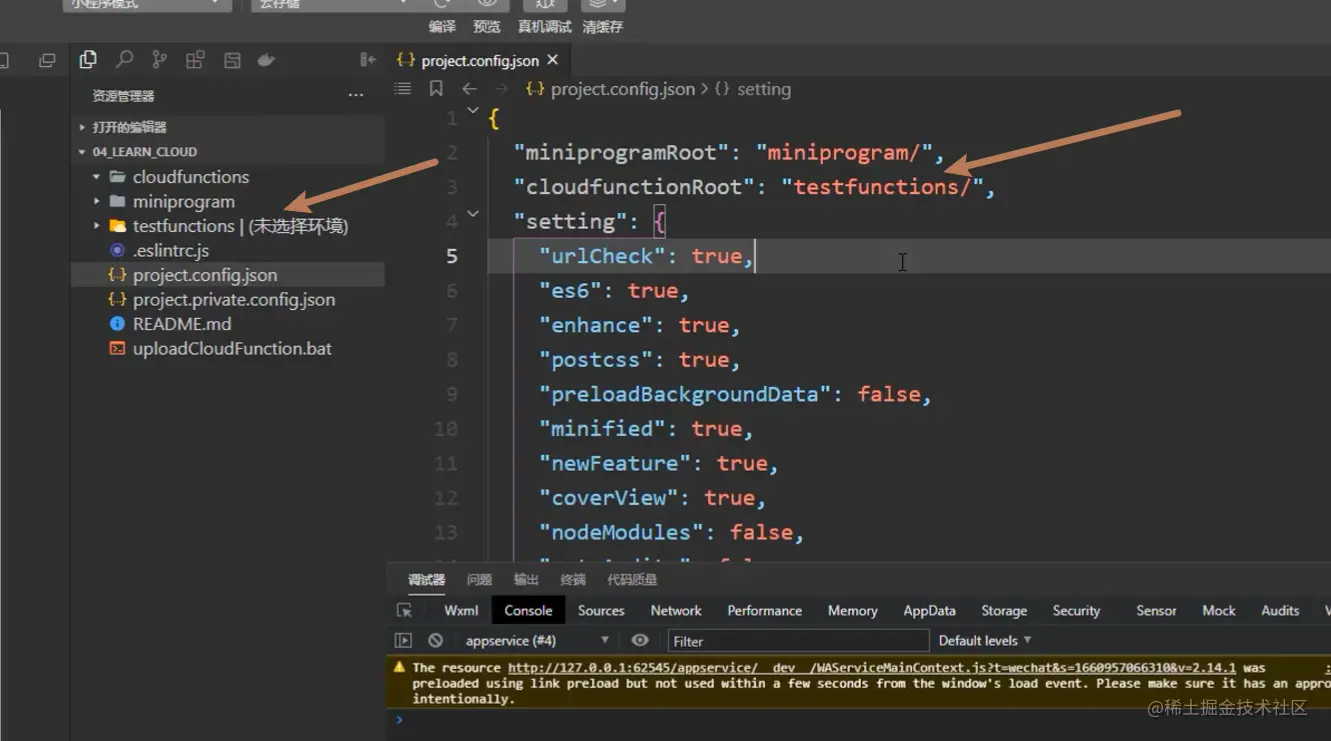
Task: Click the outline list icon in the editor toolbar
Action: [403, 88]
